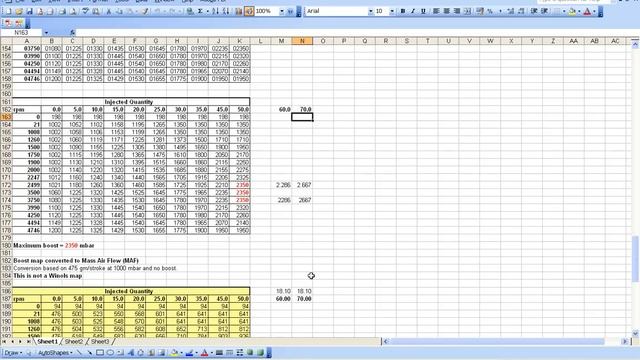Click Increase Decimal icon
Image resolution: width=640 pixels, height=360 pixels.
click(x=511, y=11)
